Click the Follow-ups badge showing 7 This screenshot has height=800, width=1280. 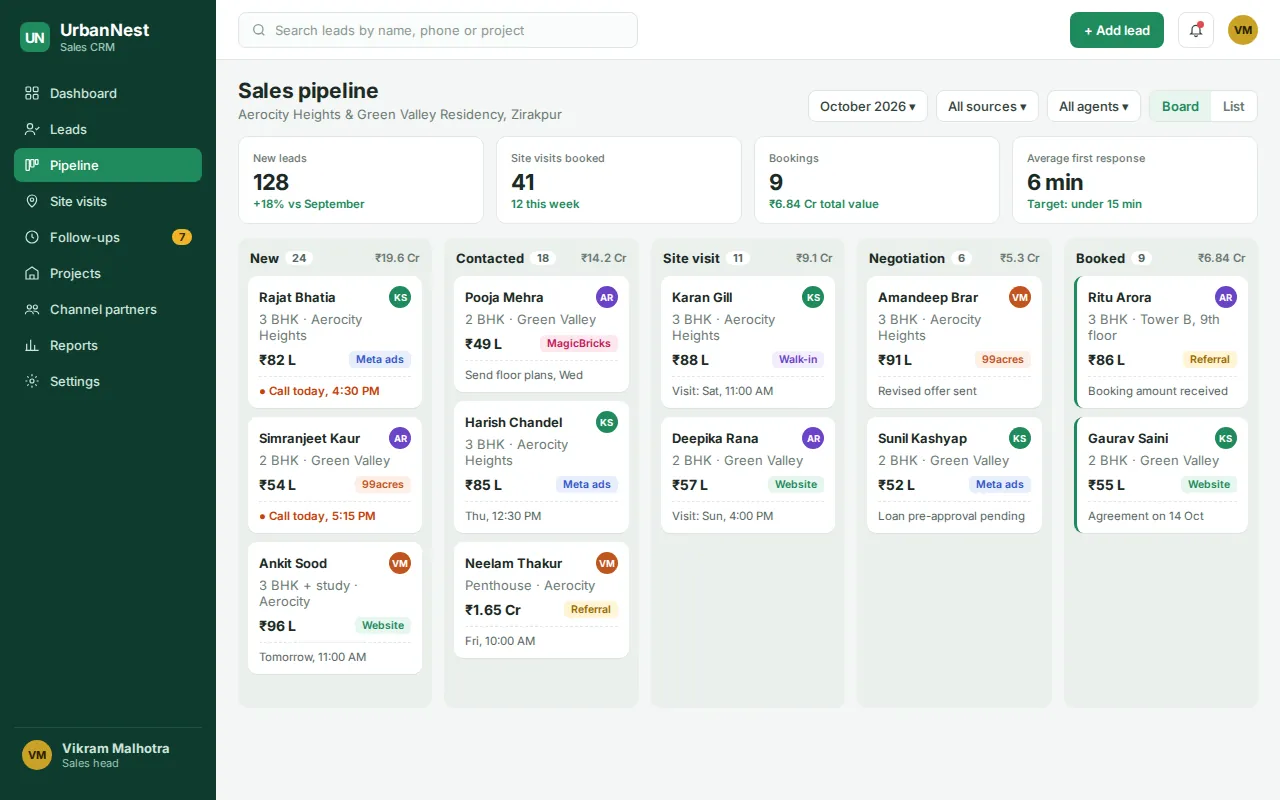pyautogui.click(x=181, y=237)
